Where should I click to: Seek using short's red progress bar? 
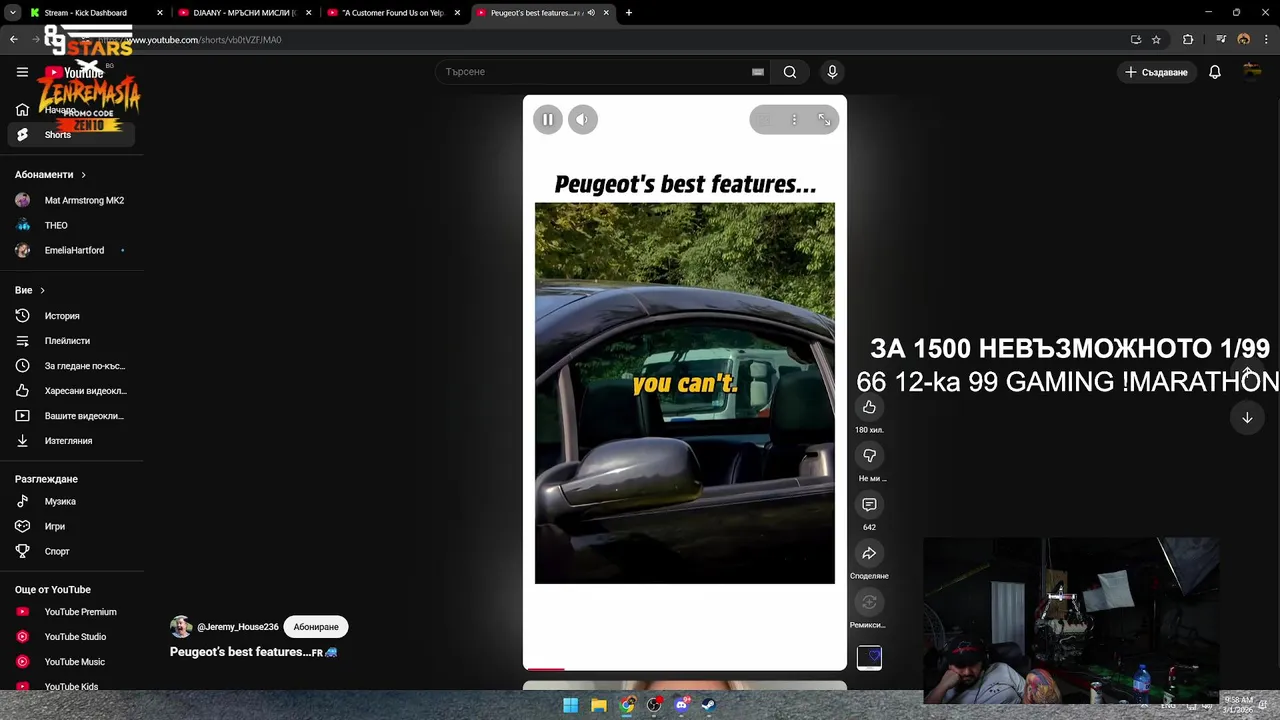(685, 669)
